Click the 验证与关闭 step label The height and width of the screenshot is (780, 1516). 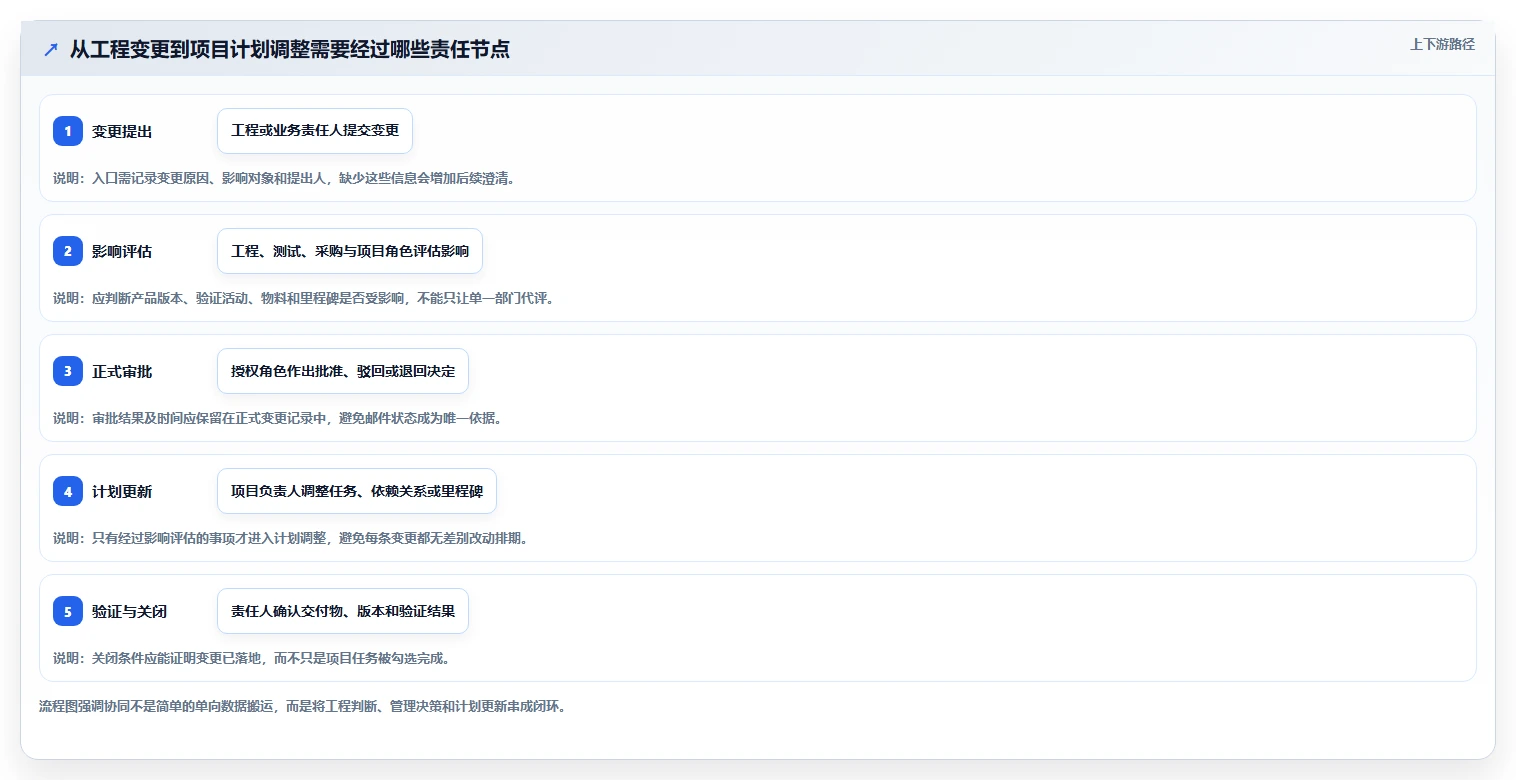129,611
